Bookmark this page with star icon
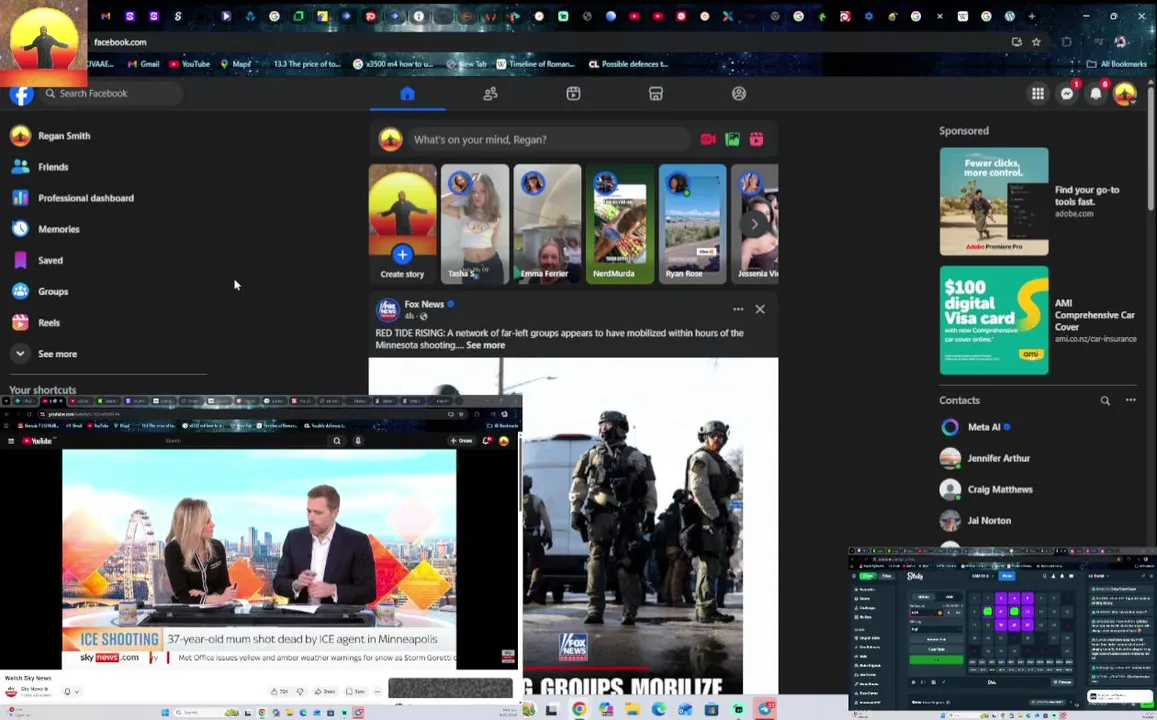Screen dimensions: 1157x720 pos(1036,42)
